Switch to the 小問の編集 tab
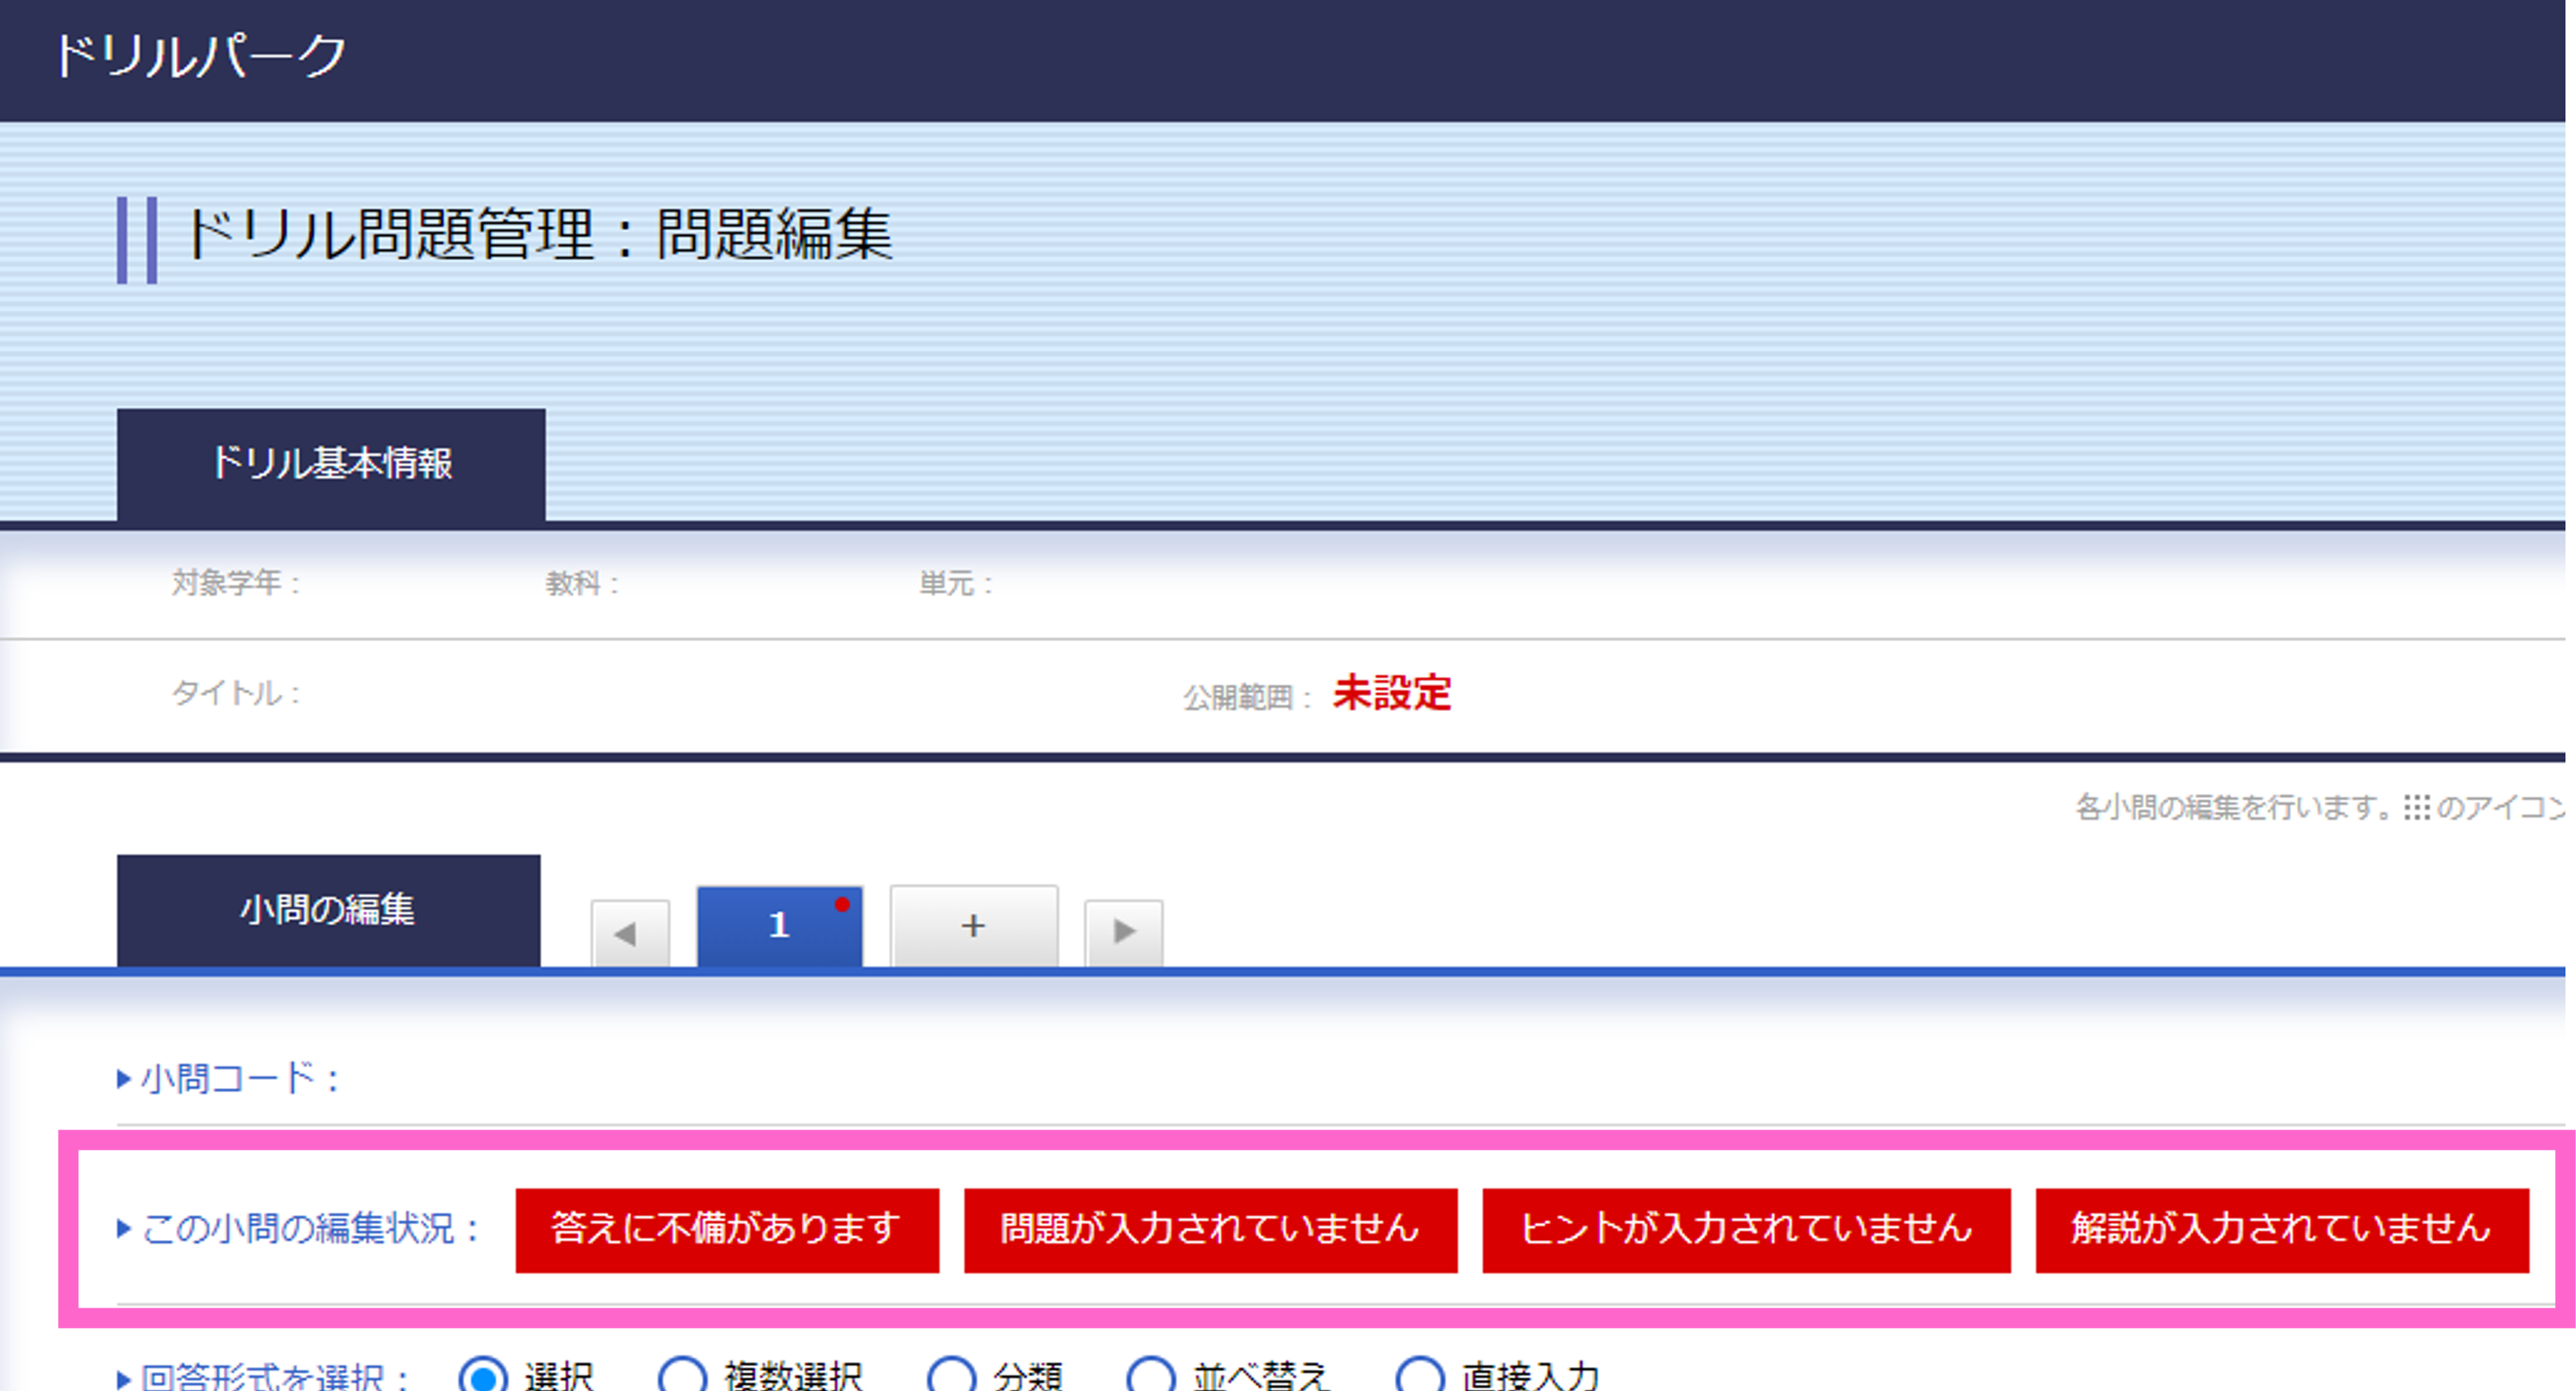Viewport: 2576px width, 1391px height. pos(329,910)
